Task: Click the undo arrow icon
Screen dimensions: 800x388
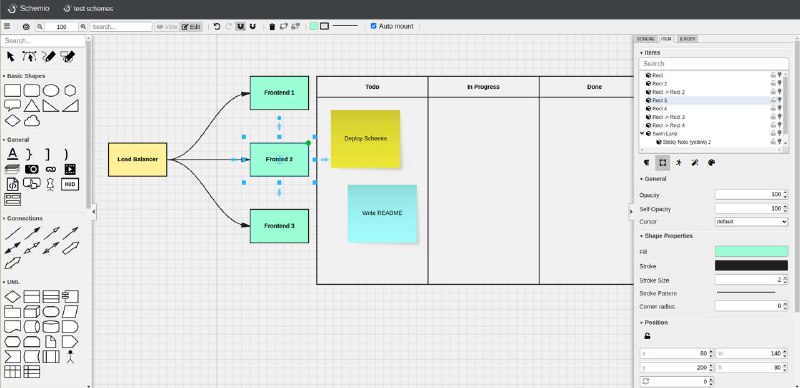Action: coord(217,27)
